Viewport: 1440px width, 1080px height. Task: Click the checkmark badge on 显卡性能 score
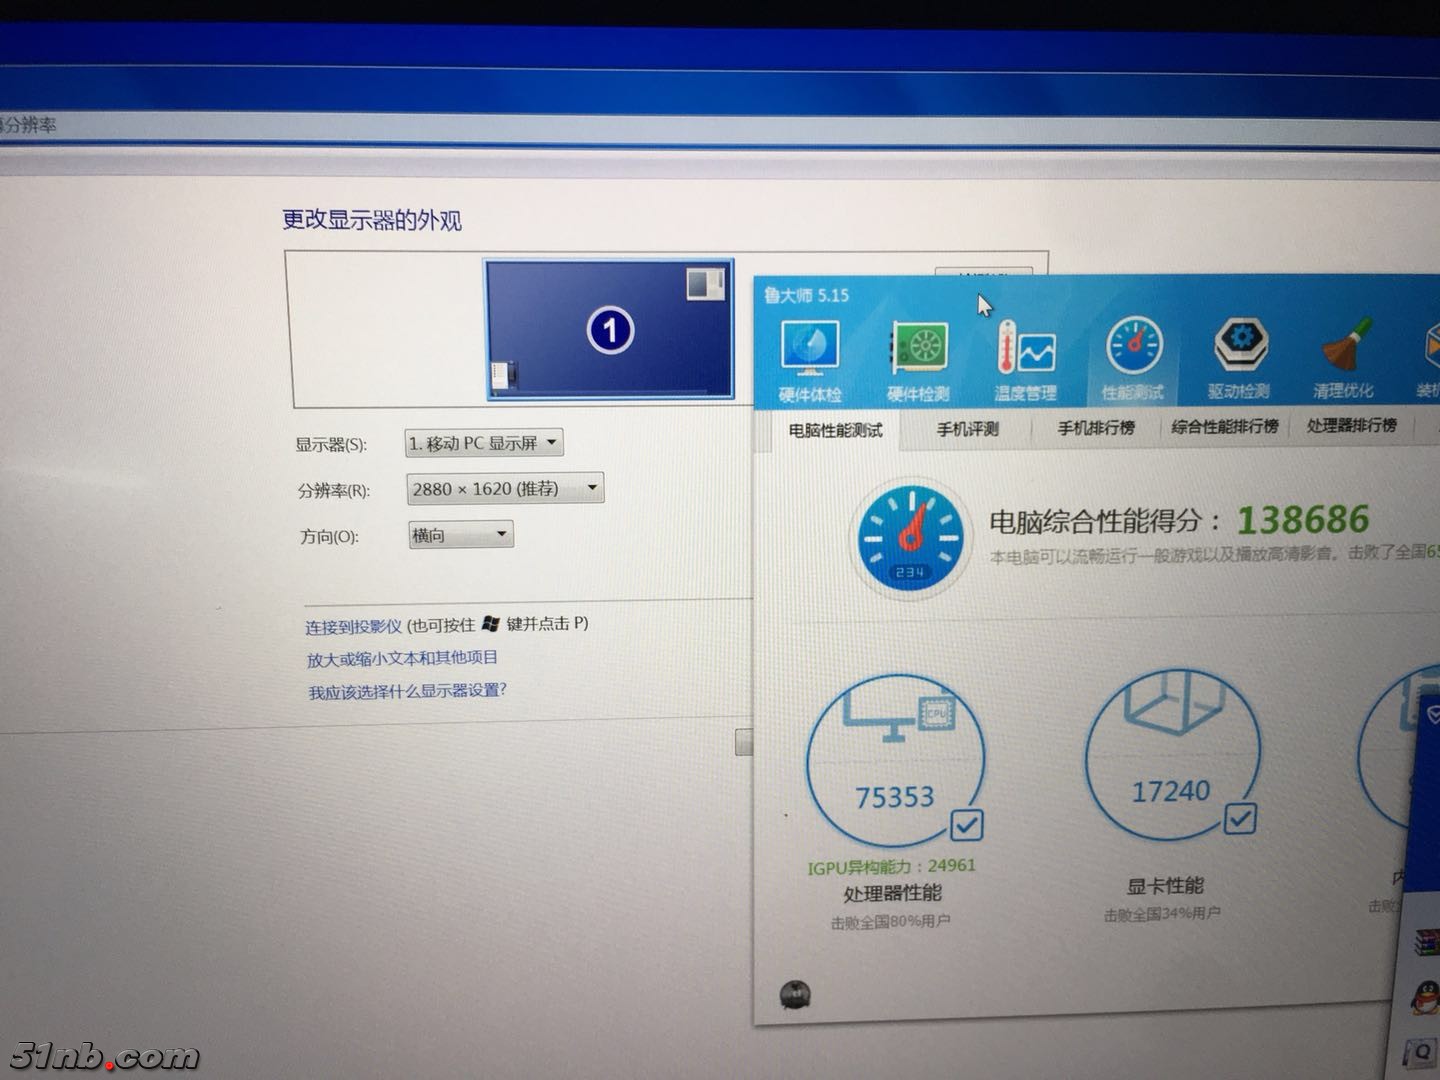(1240, 819)
